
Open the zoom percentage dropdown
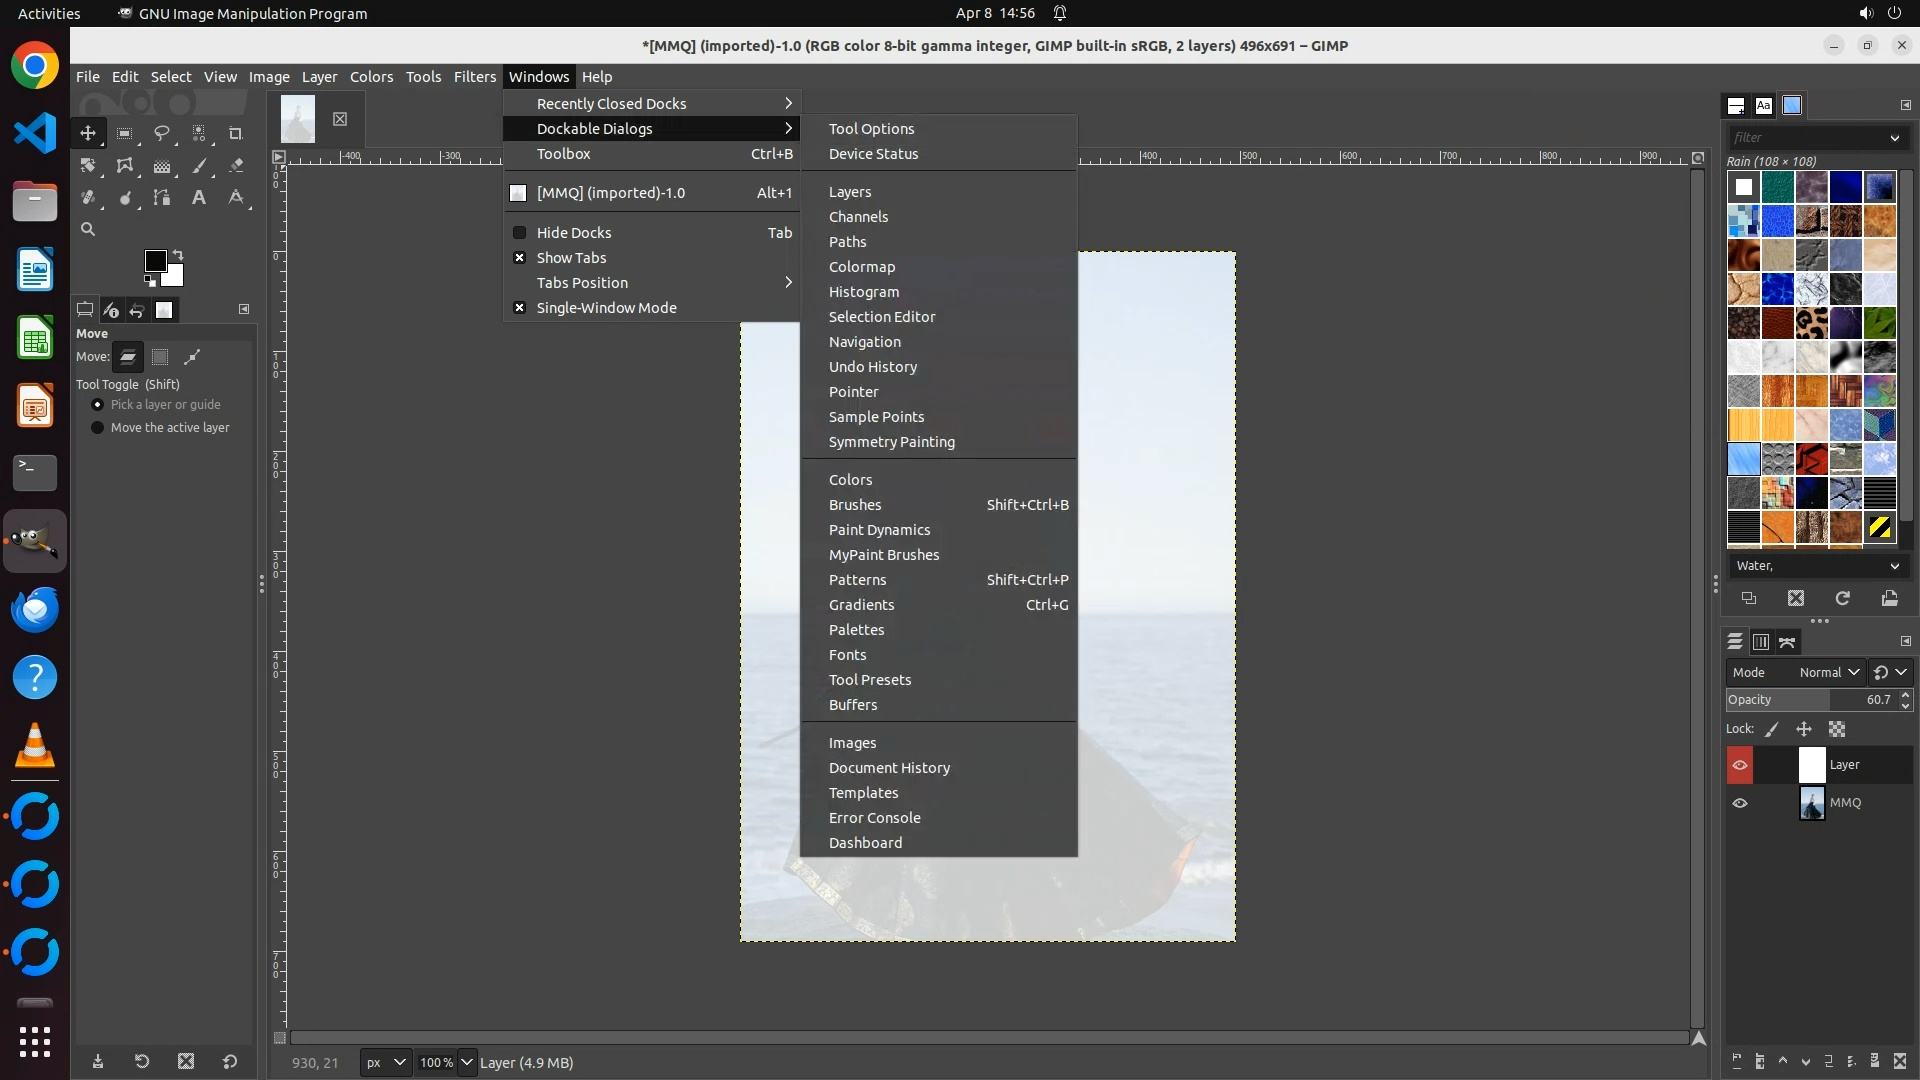pos(466,1063)
